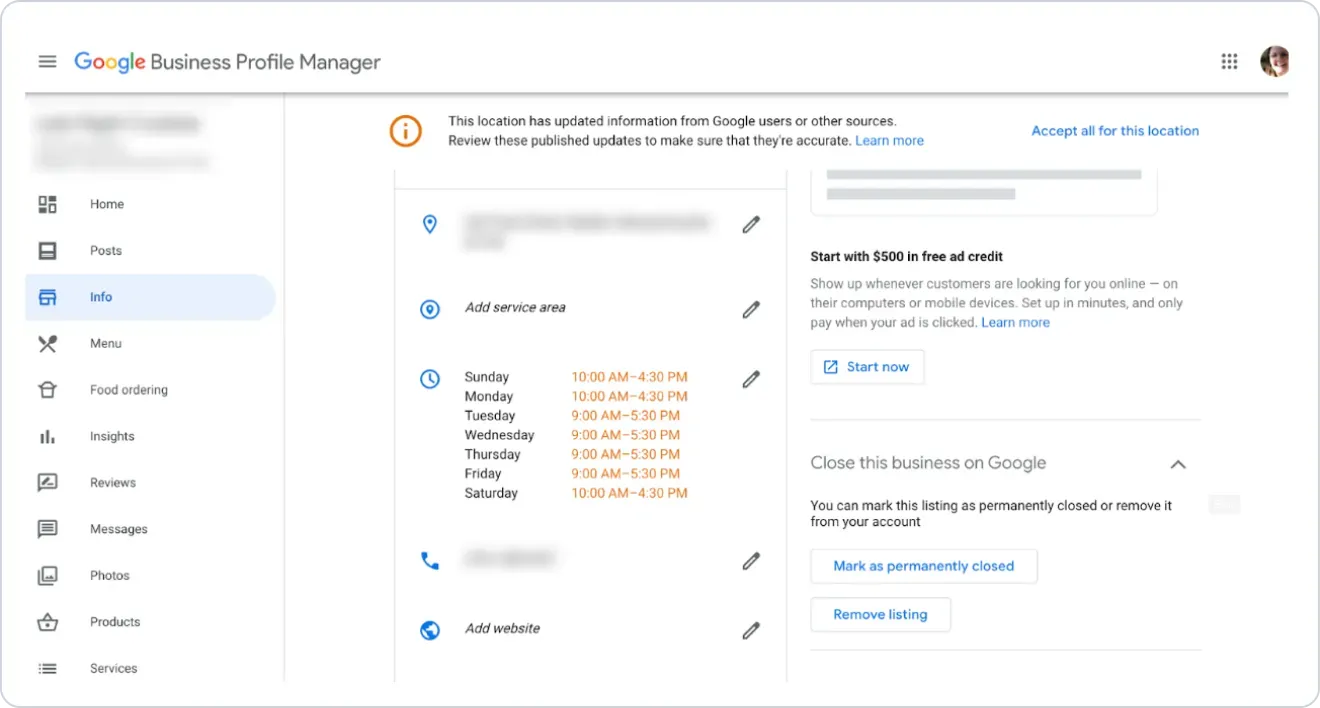Click the Reviews icon in sidebar
This screenshot has width=1320, height=708.
[47, 483]
